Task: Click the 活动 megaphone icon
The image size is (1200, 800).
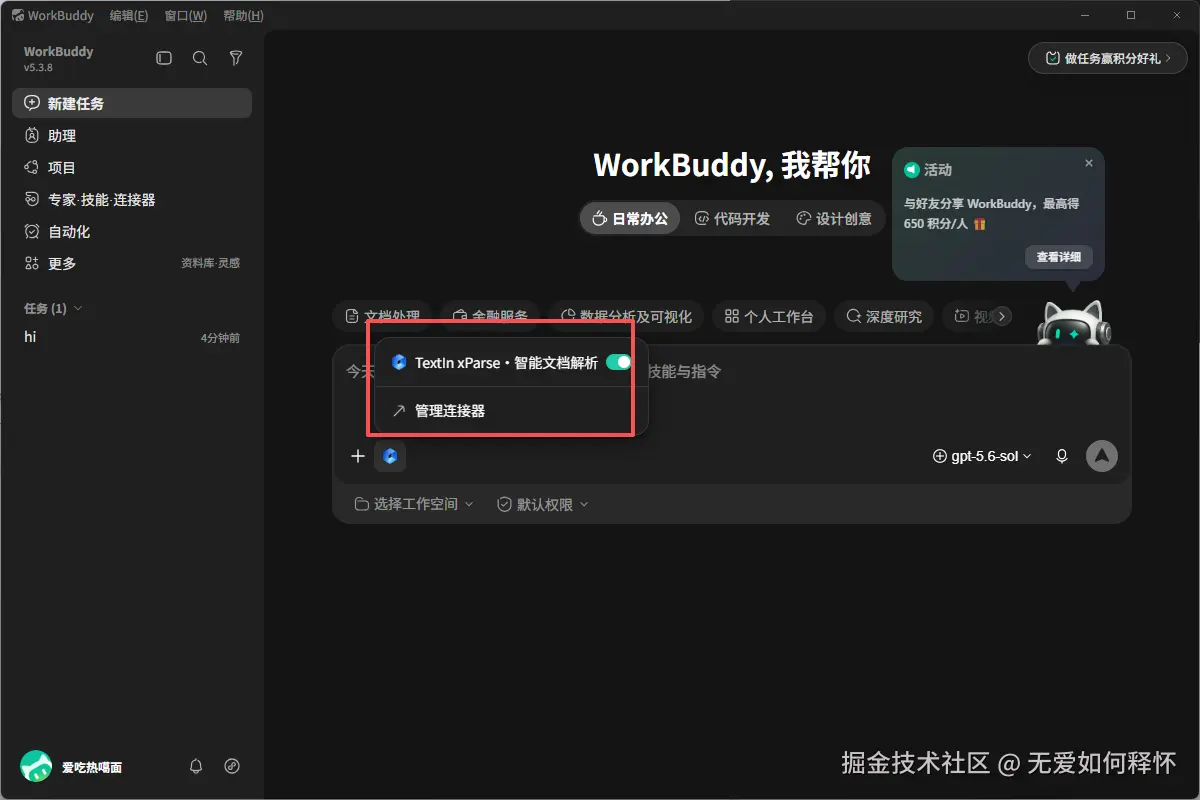Action: click(911, 170)
